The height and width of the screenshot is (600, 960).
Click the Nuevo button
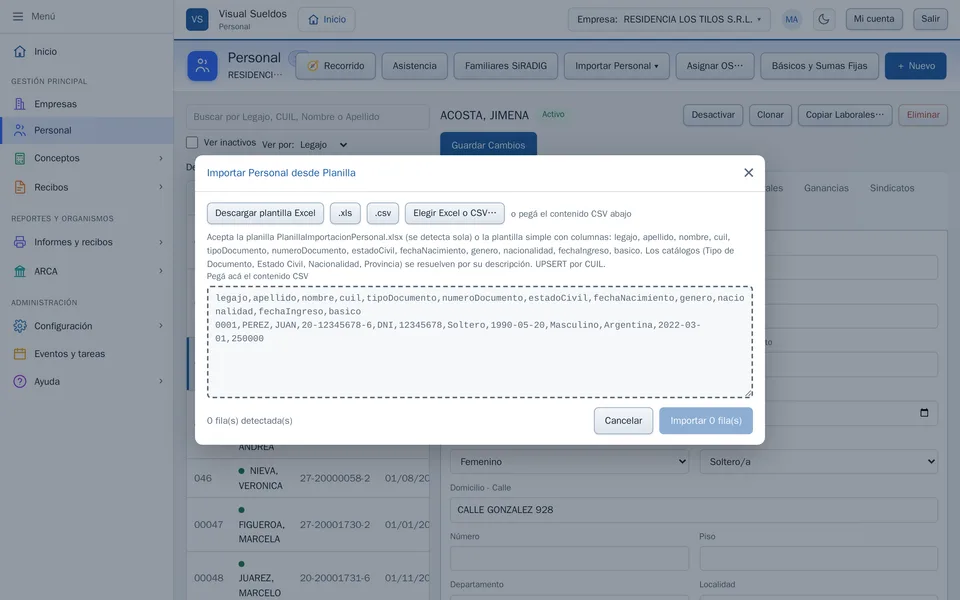pyautogui.click(x=915, y=66)
